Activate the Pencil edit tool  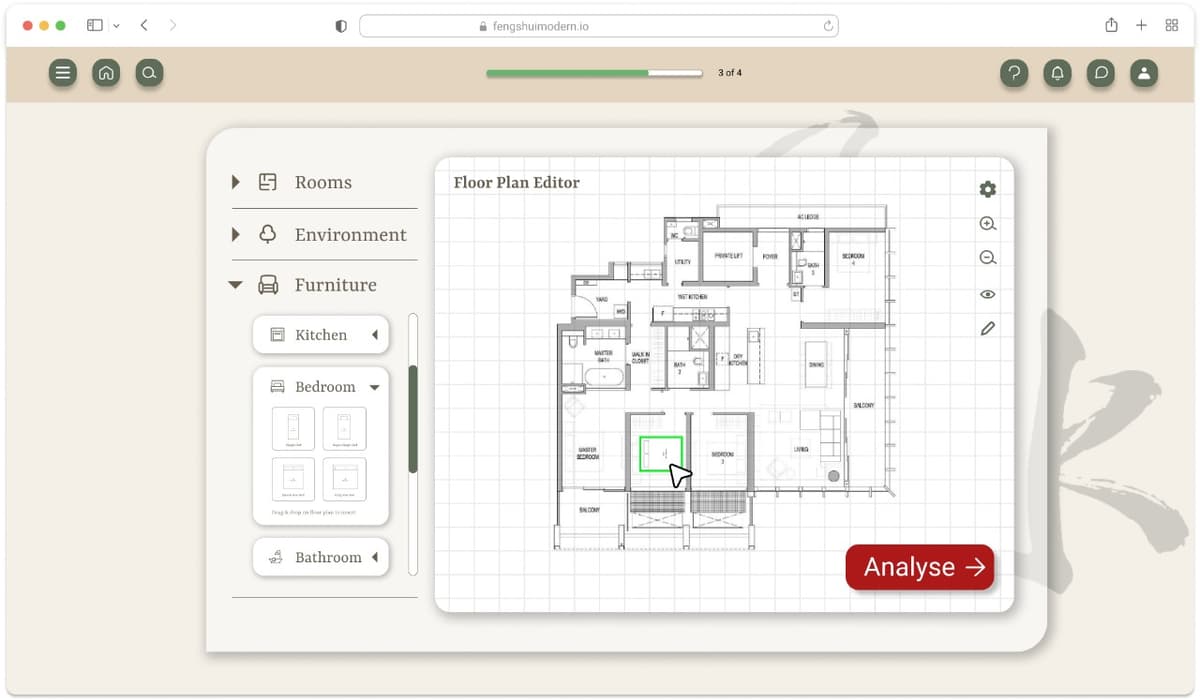(x=987, y=328)
